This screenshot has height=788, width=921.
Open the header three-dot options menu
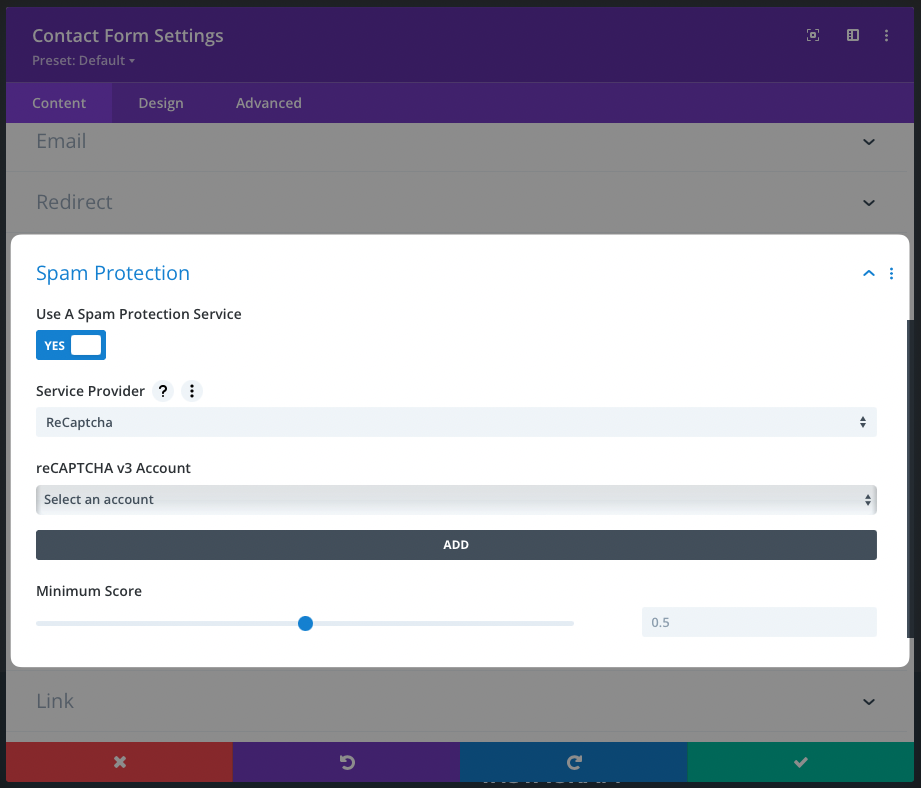(x=886, y=35)
